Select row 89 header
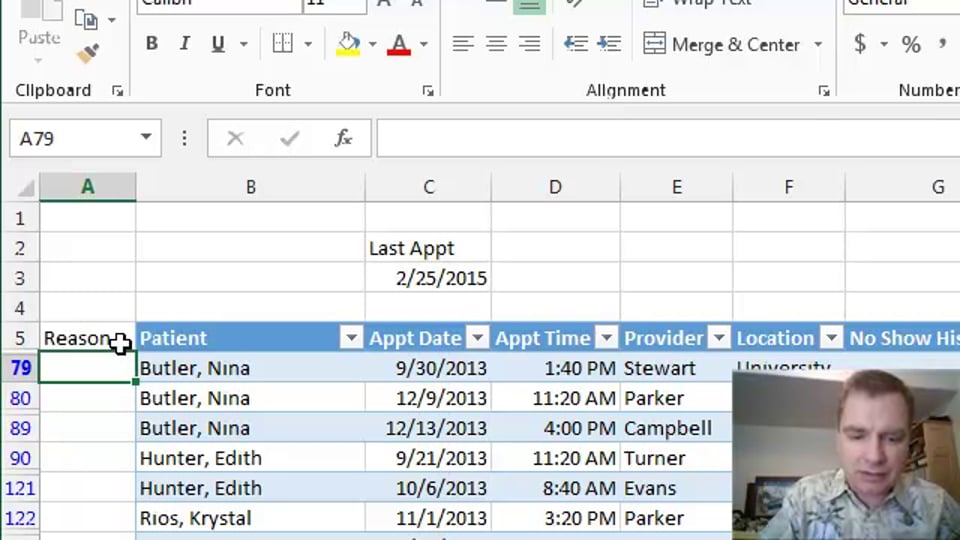 (20, 428)
